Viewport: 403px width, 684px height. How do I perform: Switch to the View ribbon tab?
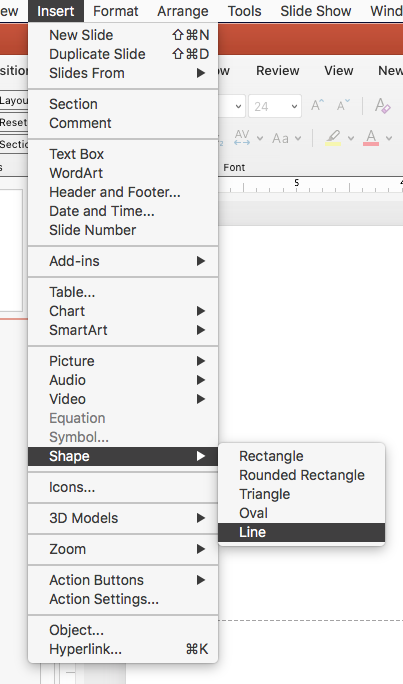[x=338, y=71]
